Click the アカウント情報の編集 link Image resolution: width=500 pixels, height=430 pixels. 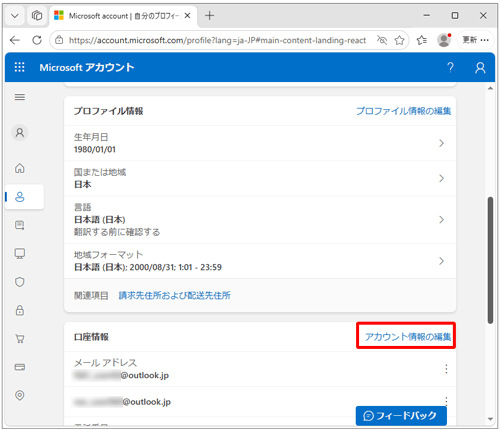(408, 337)
